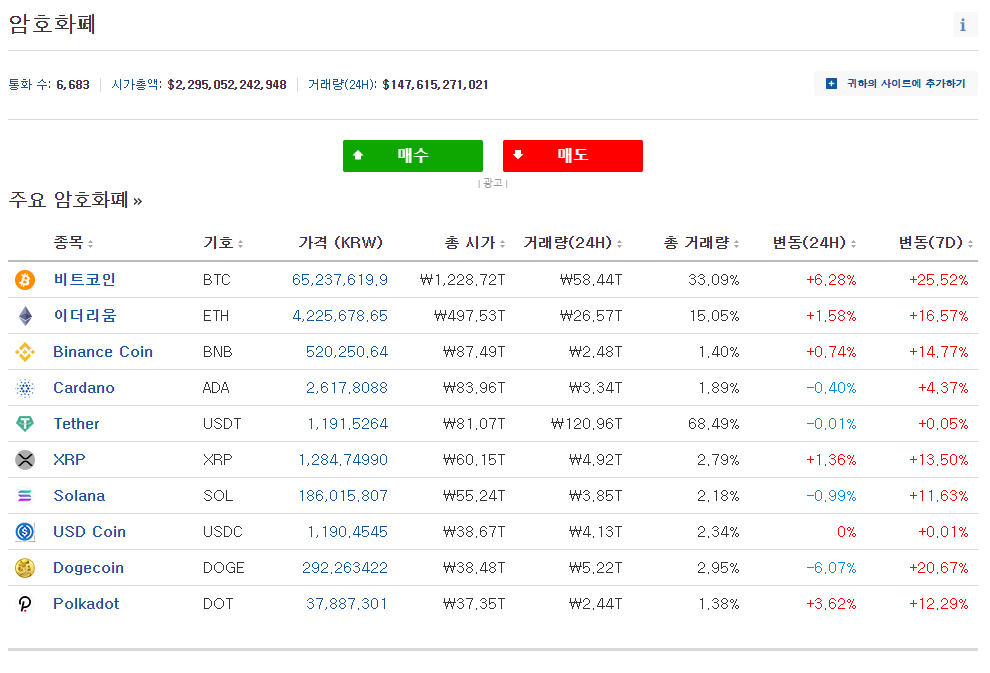Open the 이더리움 link
The width and height of the screenshot is (990, 673).
(85, 316)
